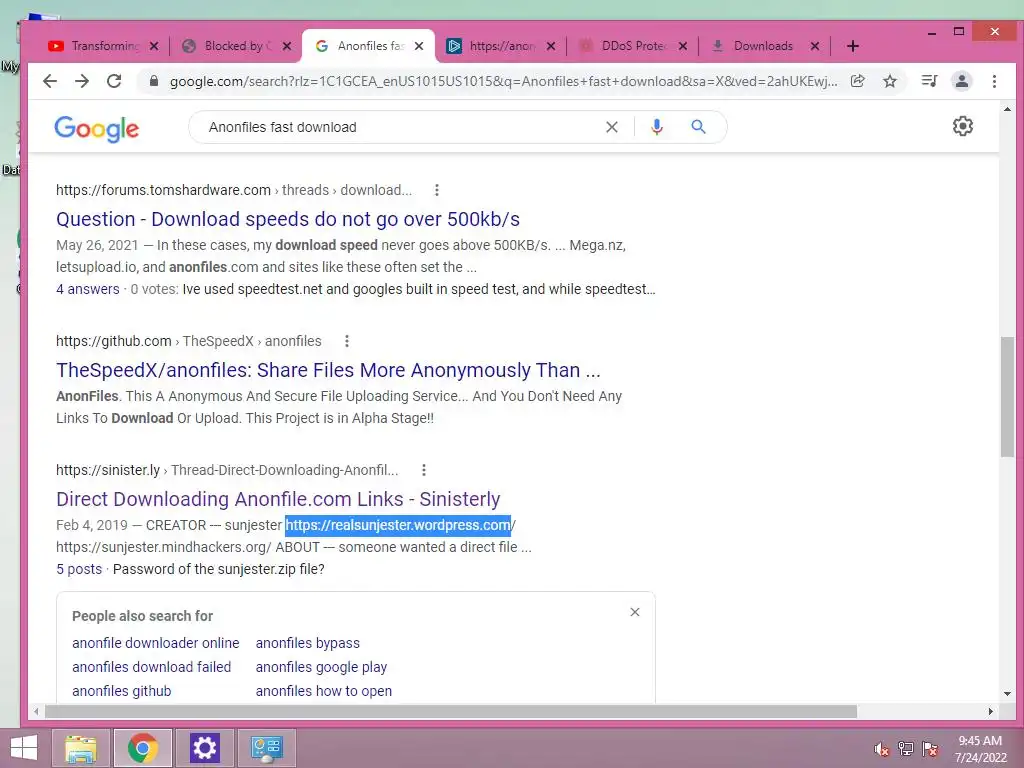Click the scroll left arrow
This screenshot has width=1024, height=768.
click(37, 711)
